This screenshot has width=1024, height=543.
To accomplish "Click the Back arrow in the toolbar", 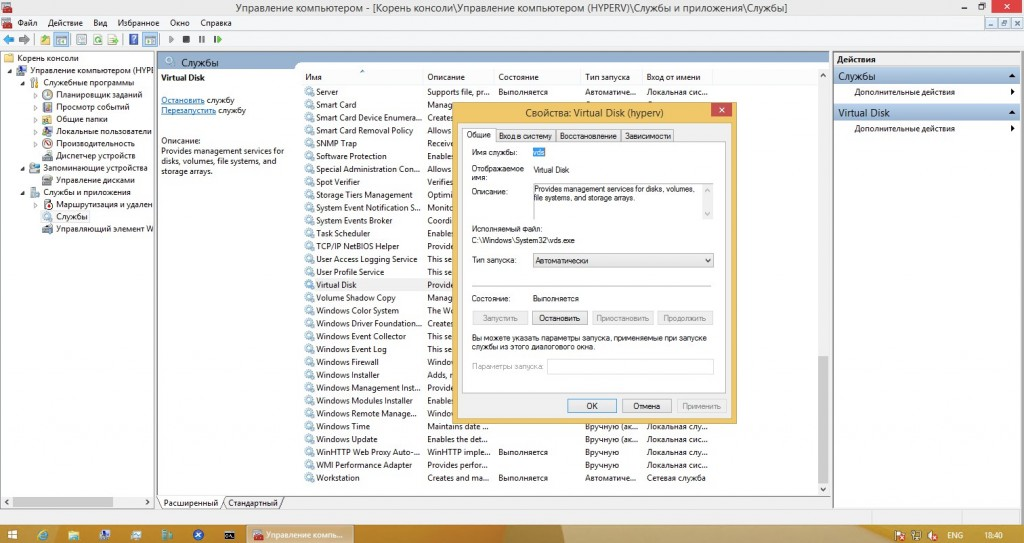I will tap(9, 39).
